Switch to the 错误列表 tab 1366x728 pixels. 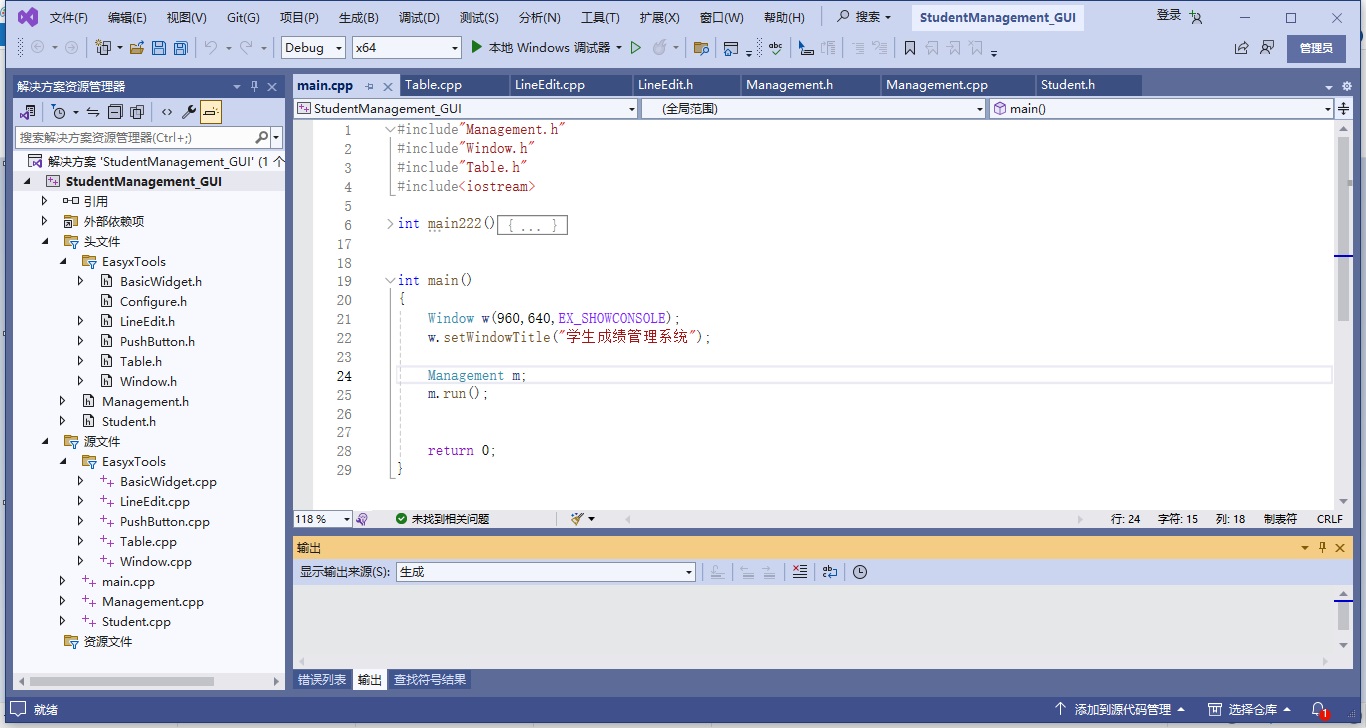click(x=322, y=680)
